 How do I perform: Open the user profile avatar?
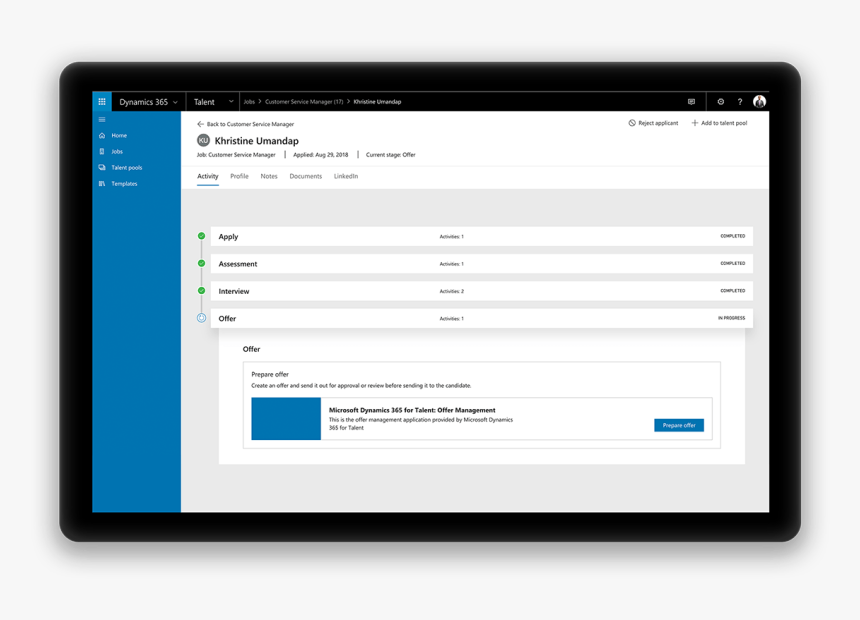760,102
